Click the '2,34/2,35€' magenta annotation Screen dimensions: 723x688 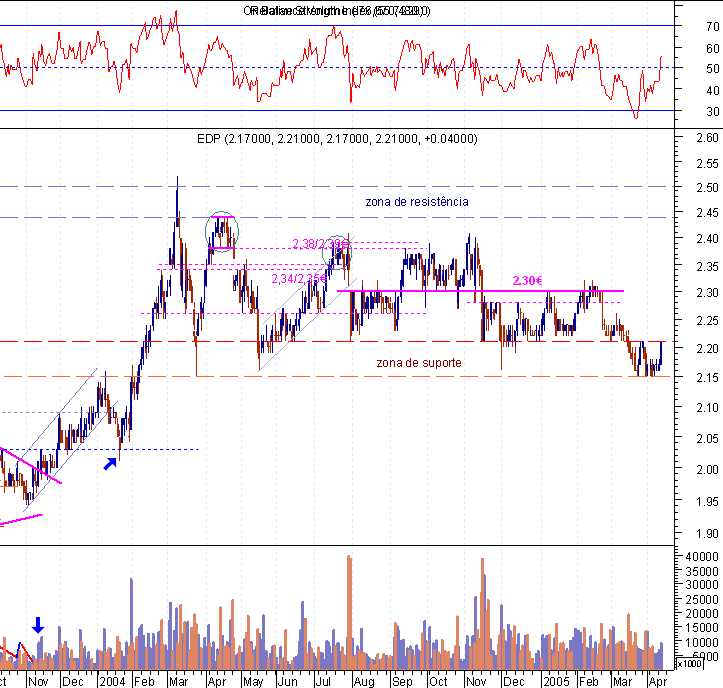(299, 279)
